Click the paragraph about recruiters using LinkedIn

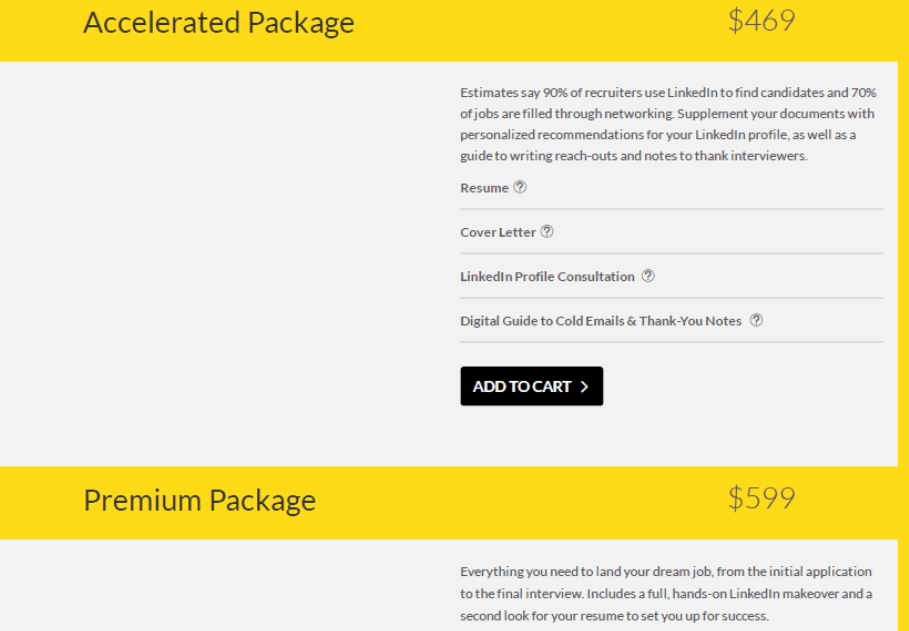(x=668, y=124)
